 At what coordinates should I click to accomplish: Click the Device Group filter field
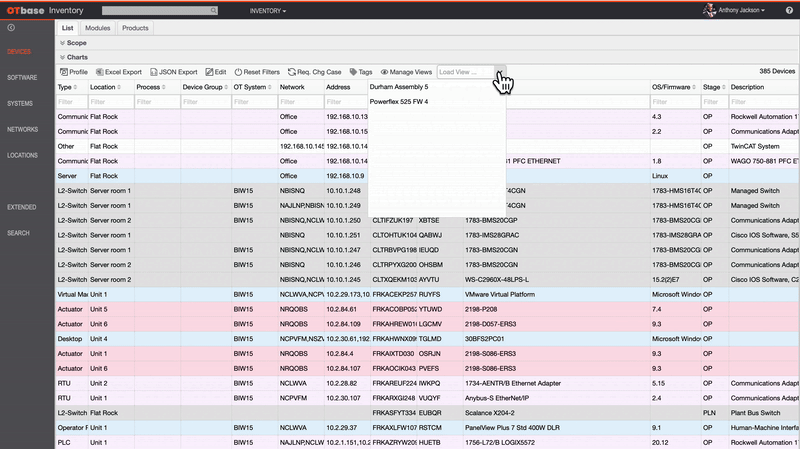pos(206,102)
